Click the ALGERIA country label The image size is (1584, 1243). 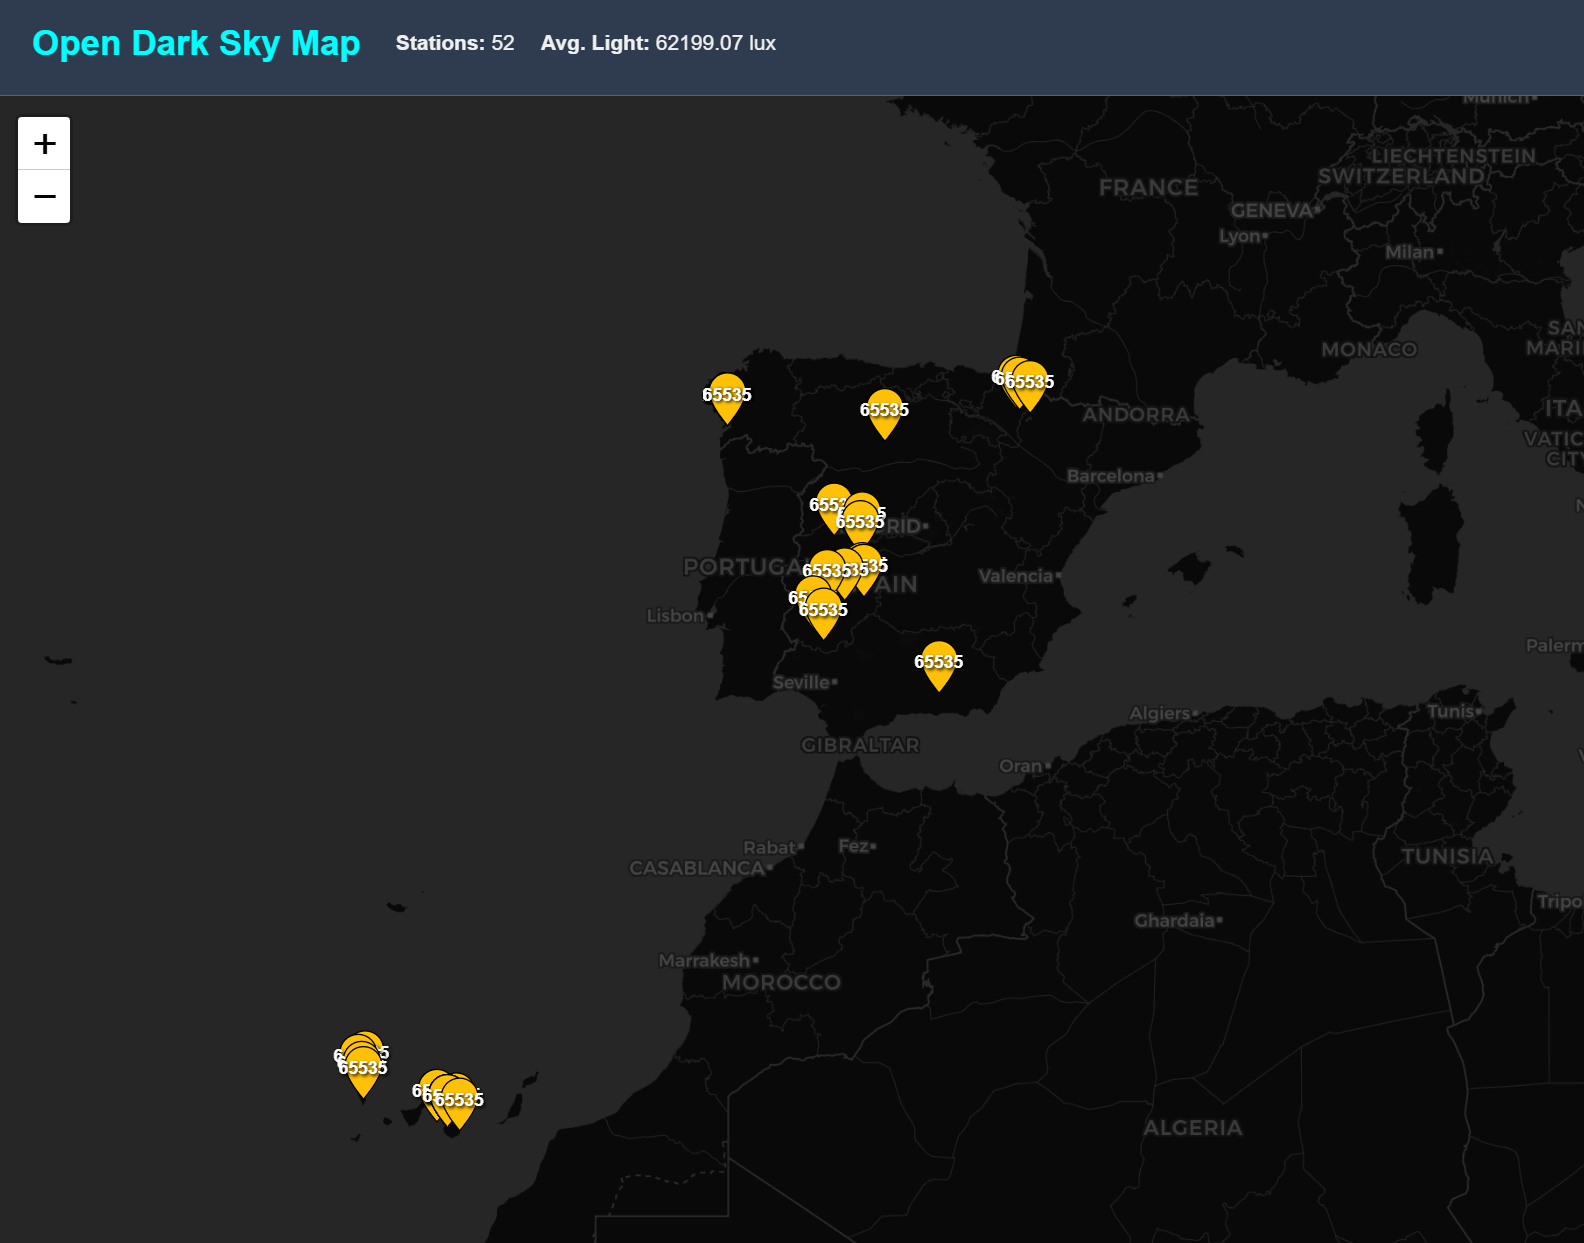pyautogui.click(x=1193, y=1128)
